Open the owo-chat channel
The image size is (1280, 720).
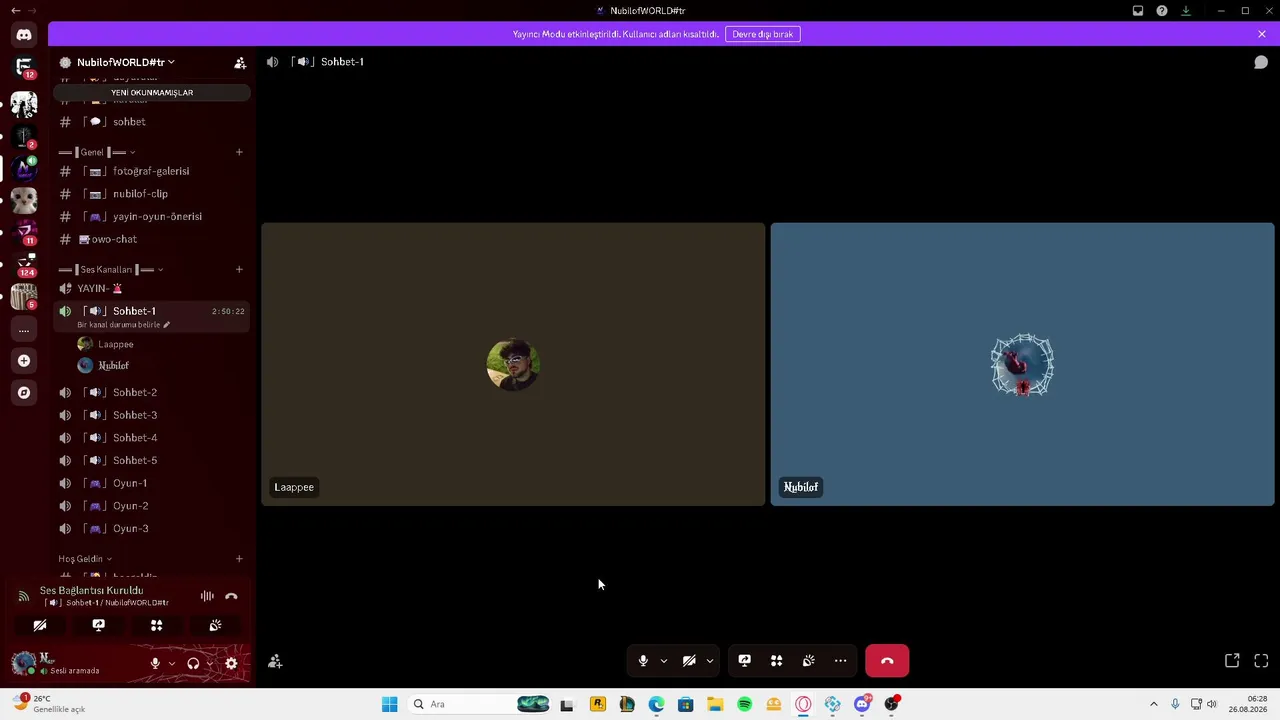pos(151,240)
